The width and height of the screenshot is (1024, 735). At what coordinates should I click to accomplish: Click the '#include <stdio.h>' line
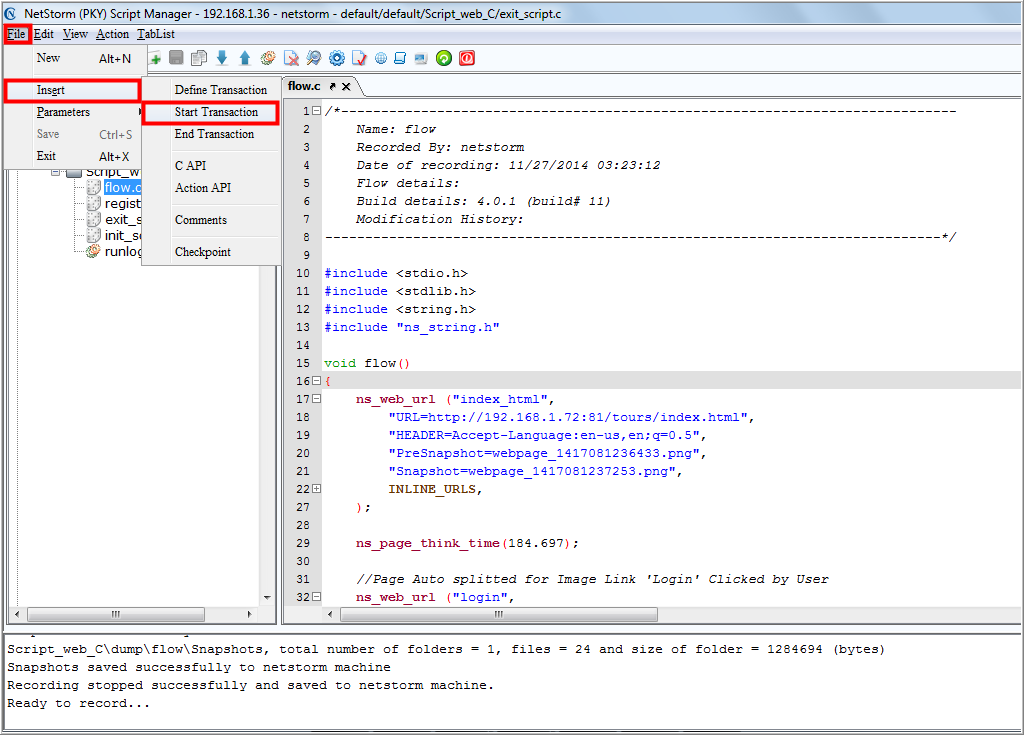[x=396, y=274]
